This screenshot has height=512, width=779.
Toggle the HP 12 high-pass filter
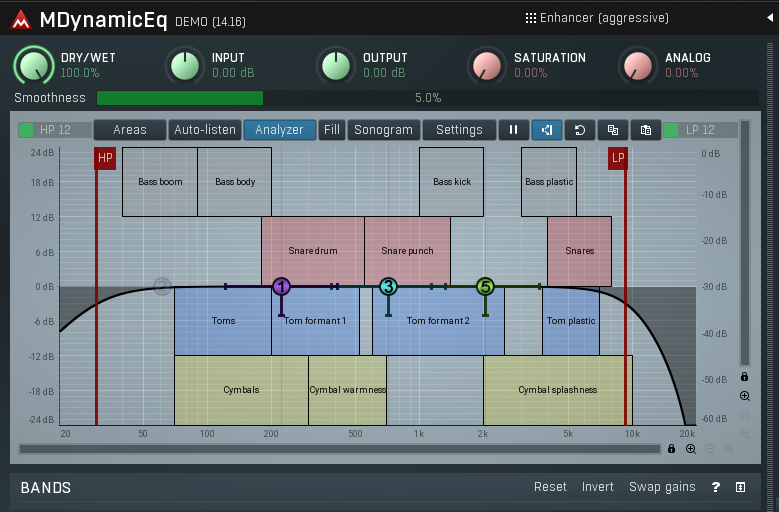pos(55,130)
